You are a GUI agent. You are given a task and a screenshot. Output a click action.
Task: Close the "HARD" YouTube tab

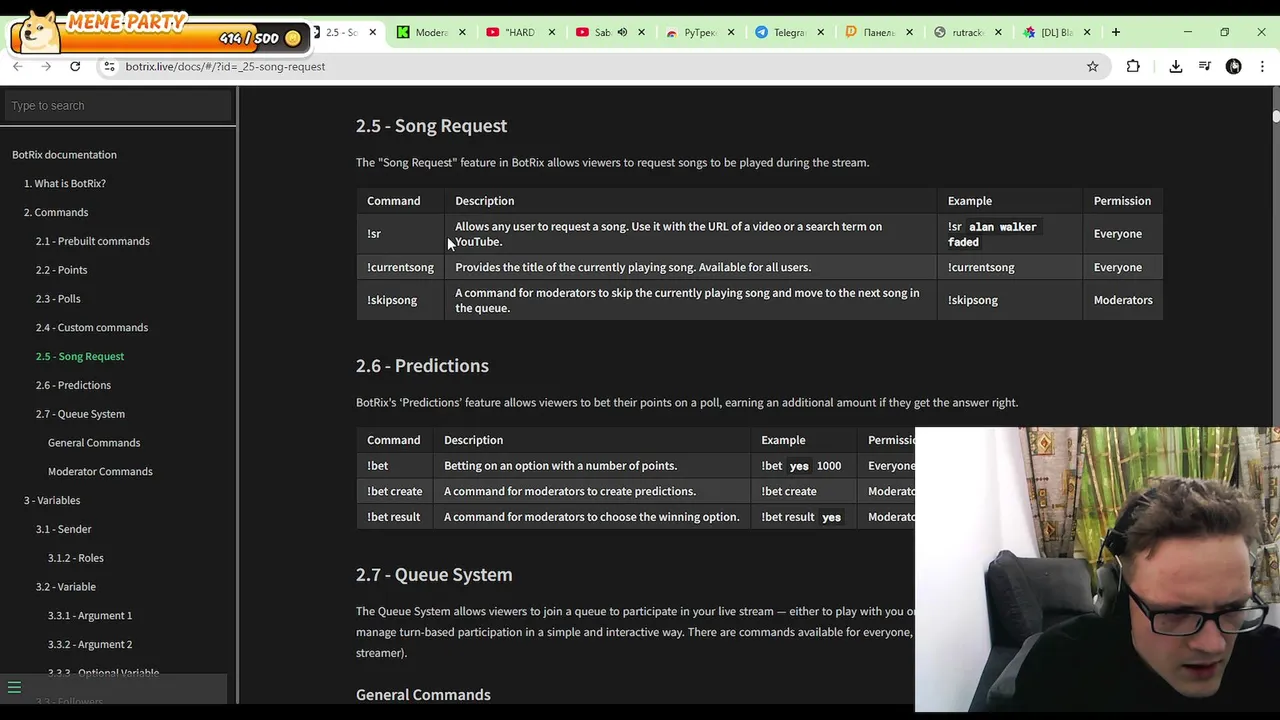tap(552, 32)
